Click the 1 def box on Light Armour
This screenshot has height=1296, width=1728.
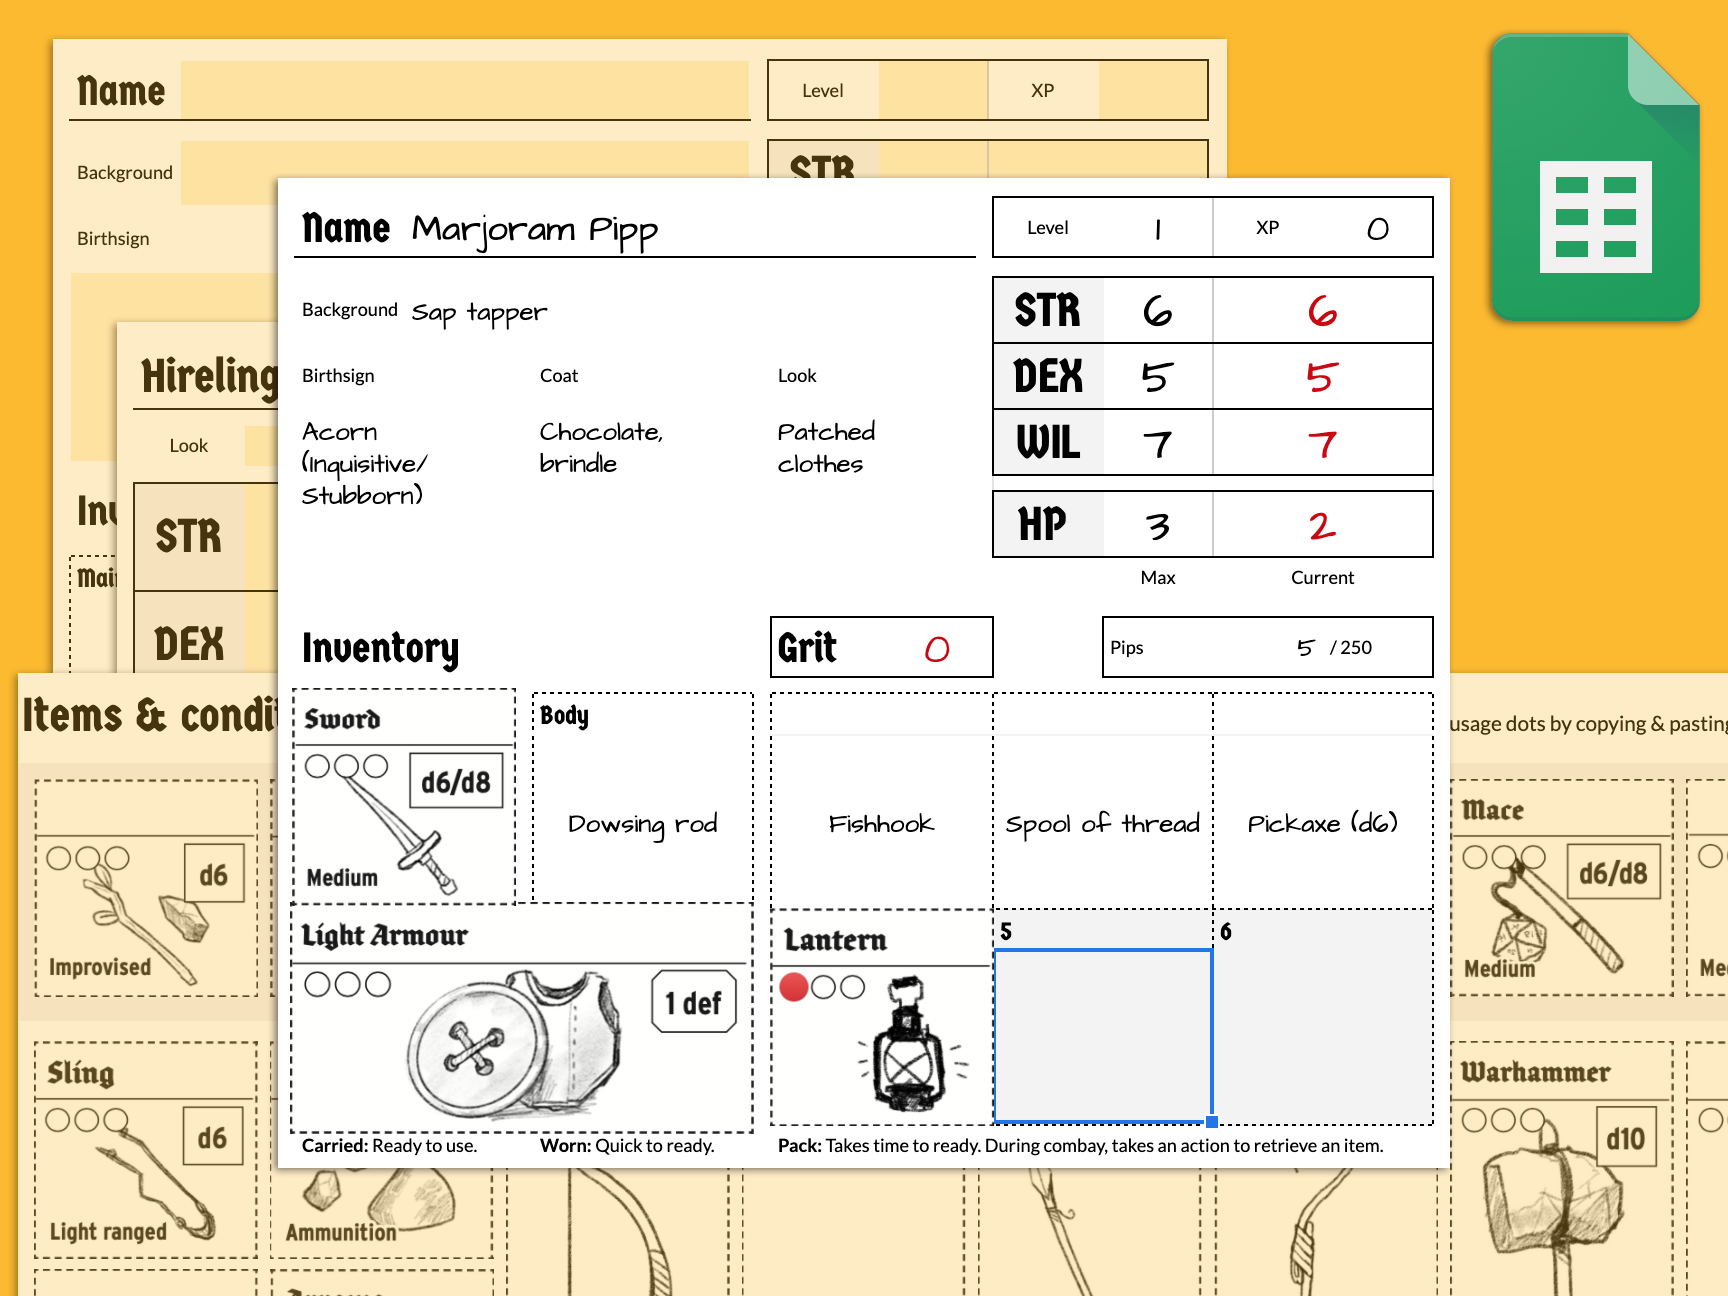click(x=693, y=1001)
